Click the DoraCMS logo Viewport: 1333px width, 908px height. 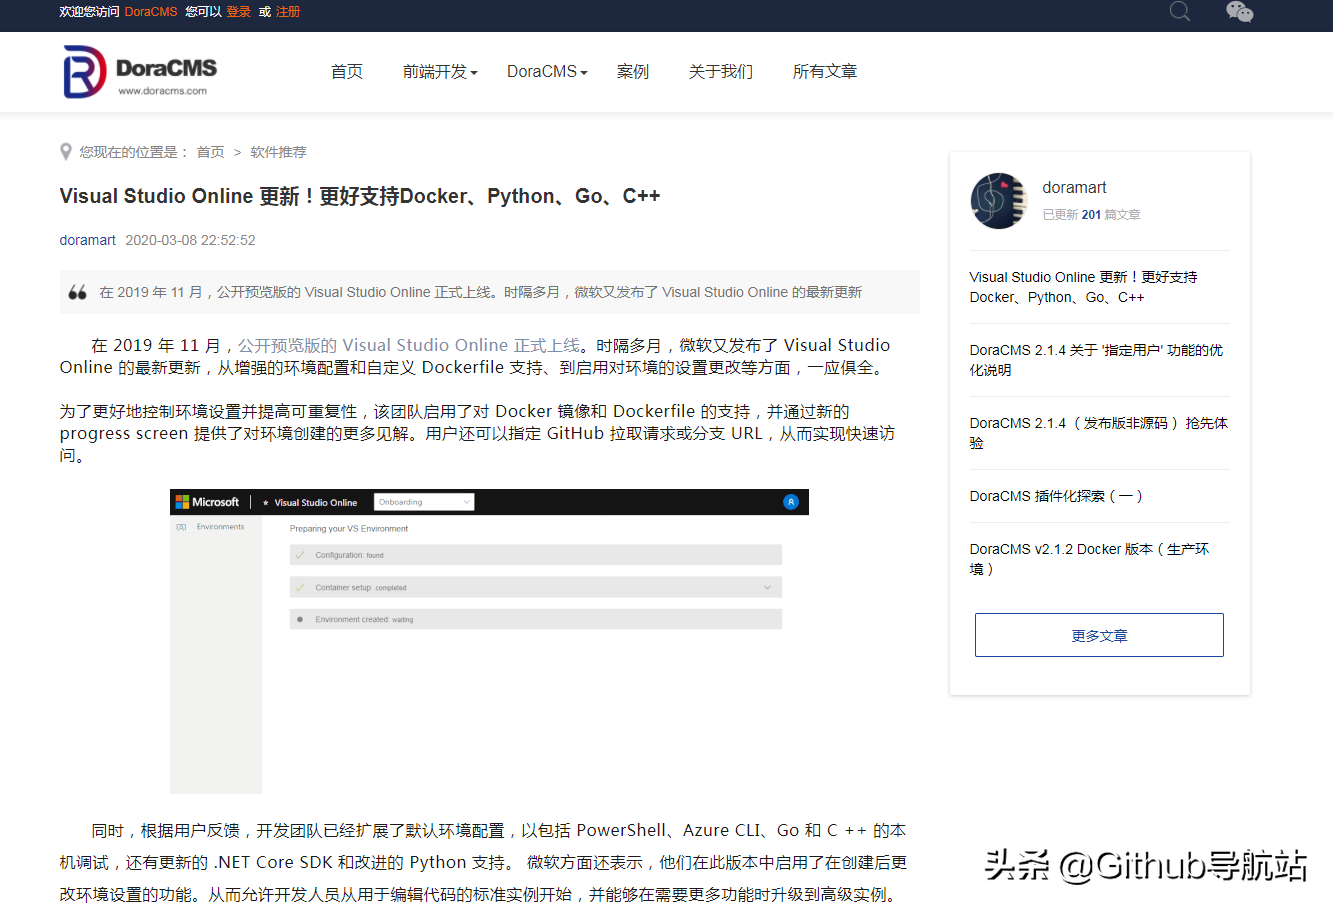tap(140, 72)
